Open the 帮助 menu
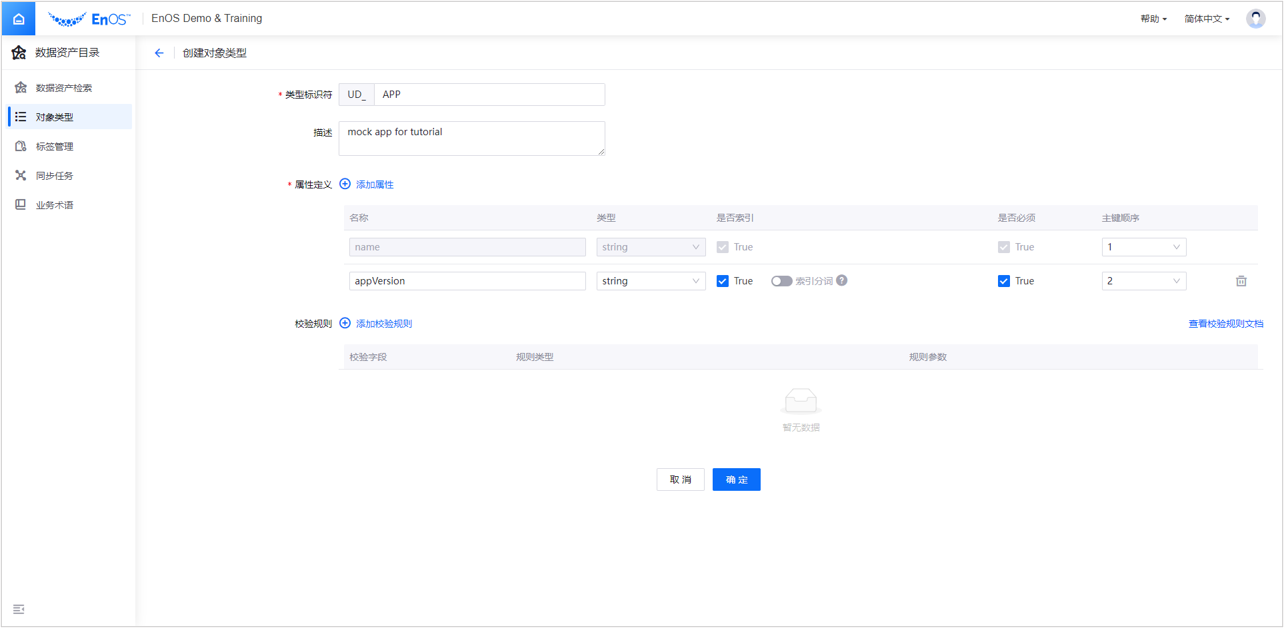This screenshot has height=628, width=1284. [1152, 17]
